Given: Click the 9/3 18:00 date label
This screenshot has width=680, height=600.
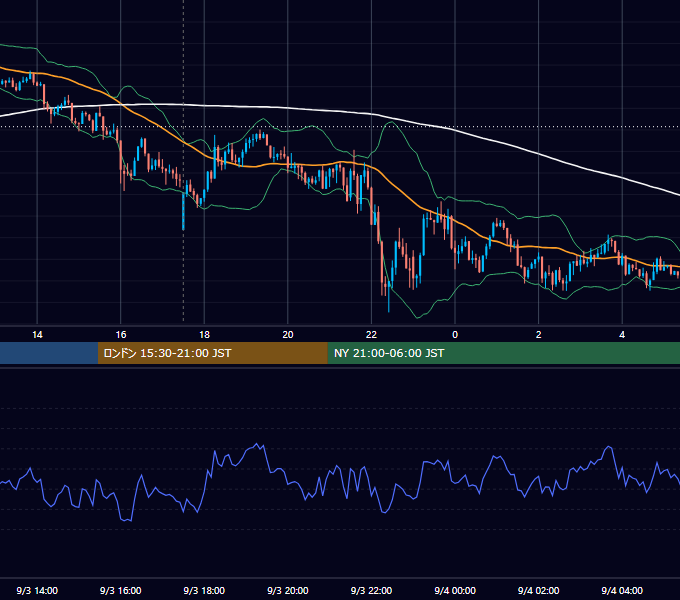Looking at the screenshot, I should [x=204, y=590].
